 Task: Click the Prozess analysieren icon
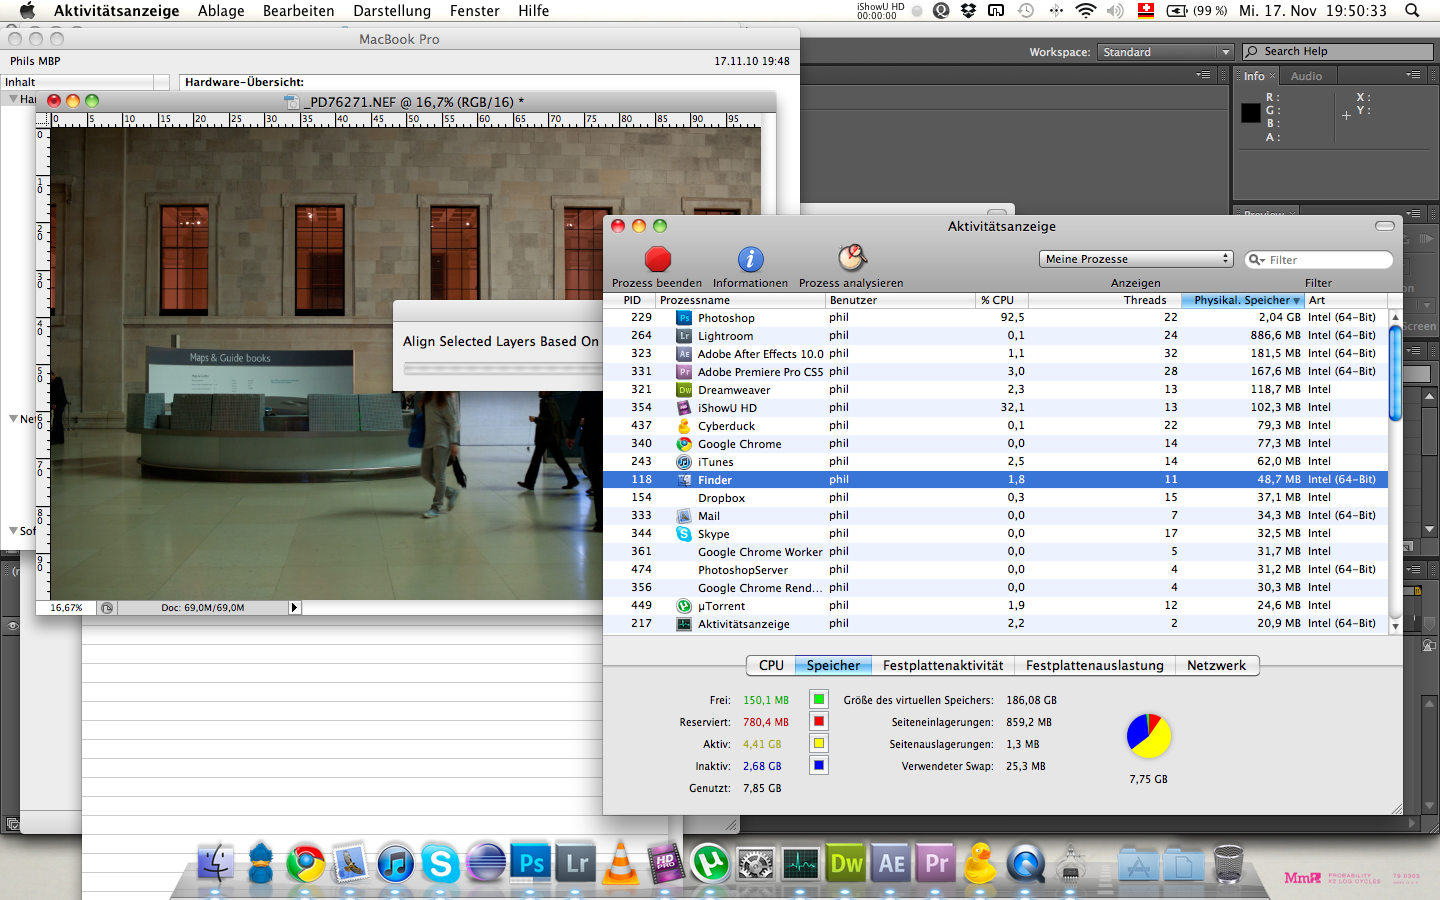click(x=851, y=258)
